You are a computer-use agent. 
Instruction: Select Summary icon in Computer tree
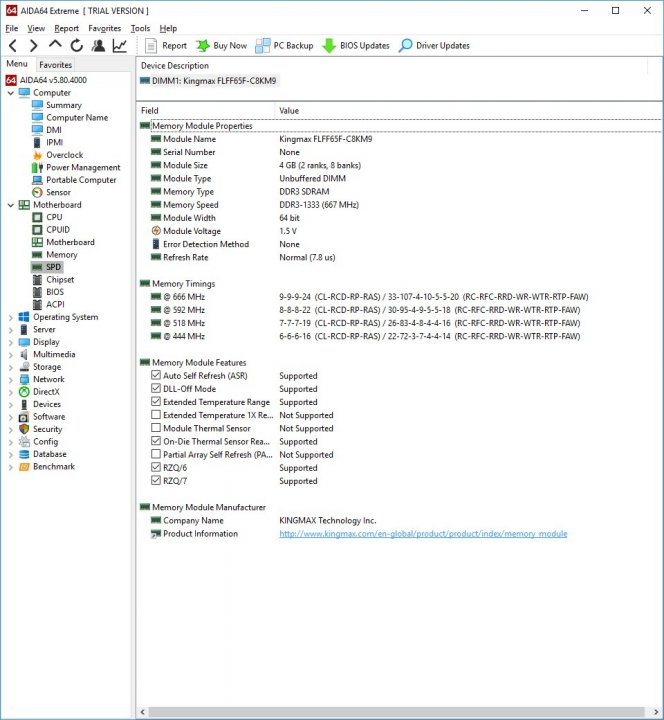coord(37,105)
